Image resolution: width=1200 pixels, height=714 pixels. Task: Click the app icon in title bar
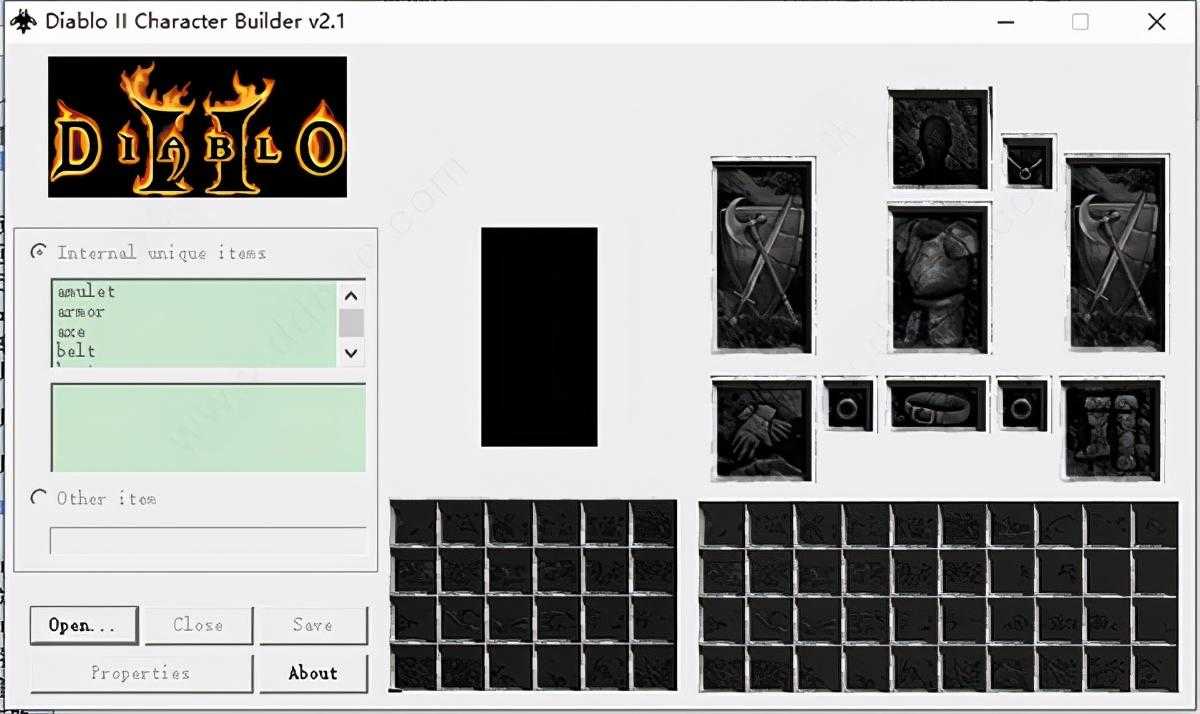(x=23, y=21)
